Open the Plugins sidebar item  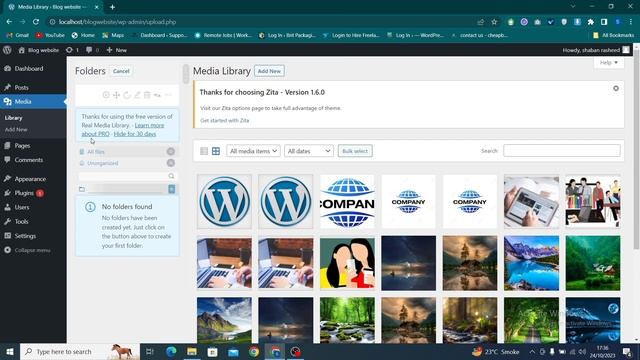[24, 193]
